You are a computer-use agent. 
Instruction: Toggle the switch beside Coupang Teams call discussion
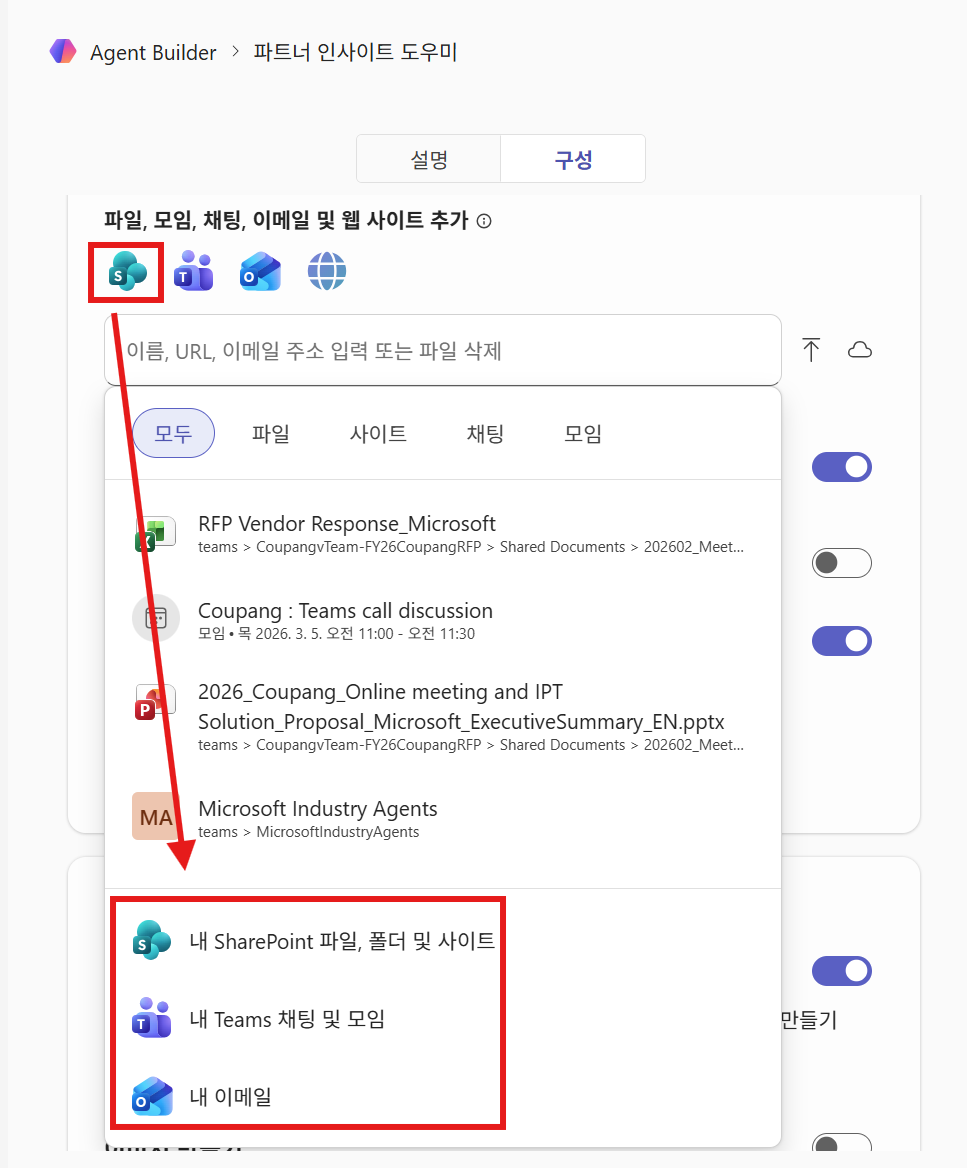click(842, 641)
